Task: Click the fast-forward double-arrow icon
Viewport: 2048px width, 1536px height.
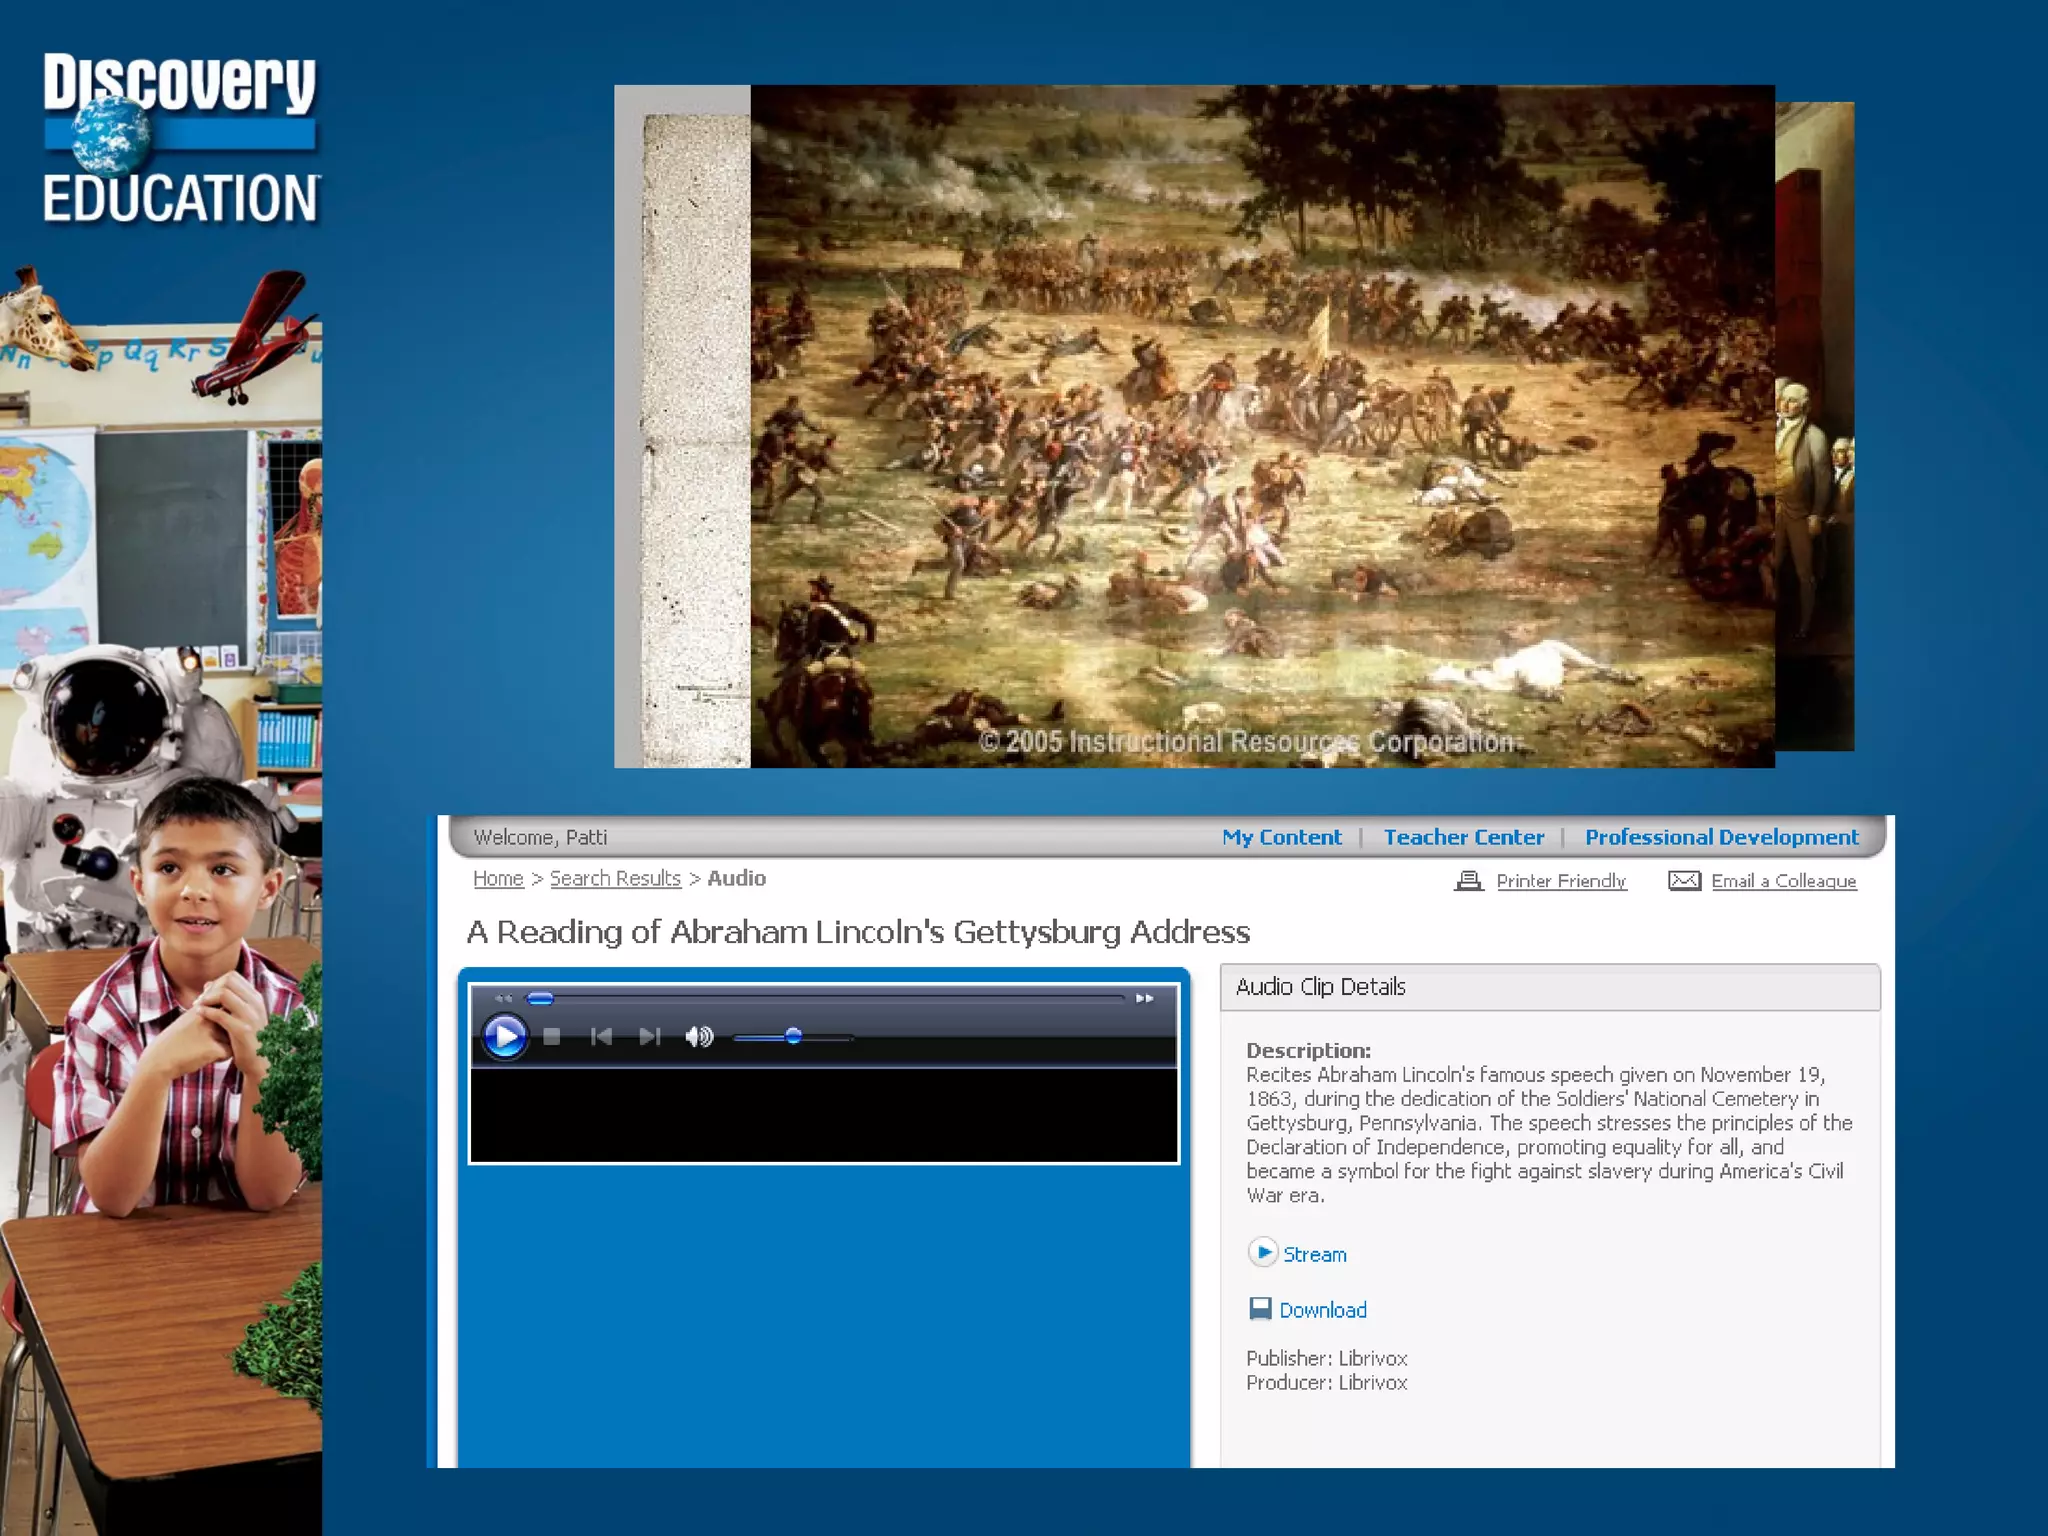Action: [1144, 998]
